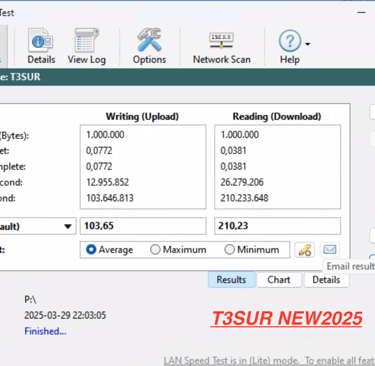Screen dimensions: 375x366
Task: Open the Options tools icon
Action: point(149,46)
